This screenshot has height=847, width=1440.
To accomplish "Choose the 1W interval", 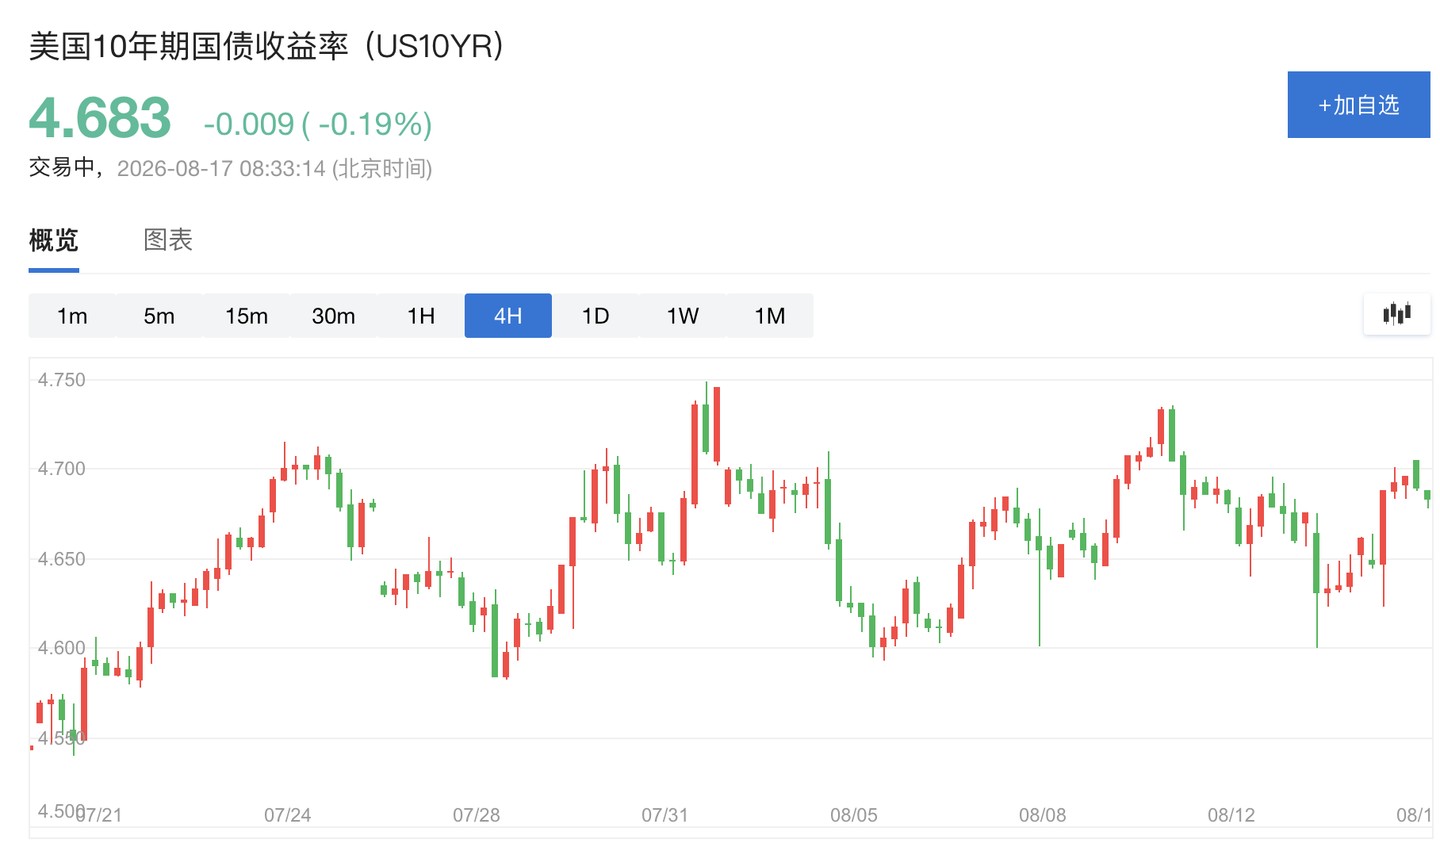I will 683,316.
